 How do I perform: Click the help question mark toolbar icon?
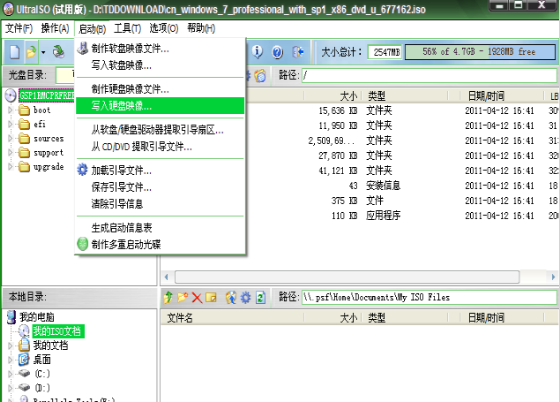277,52
